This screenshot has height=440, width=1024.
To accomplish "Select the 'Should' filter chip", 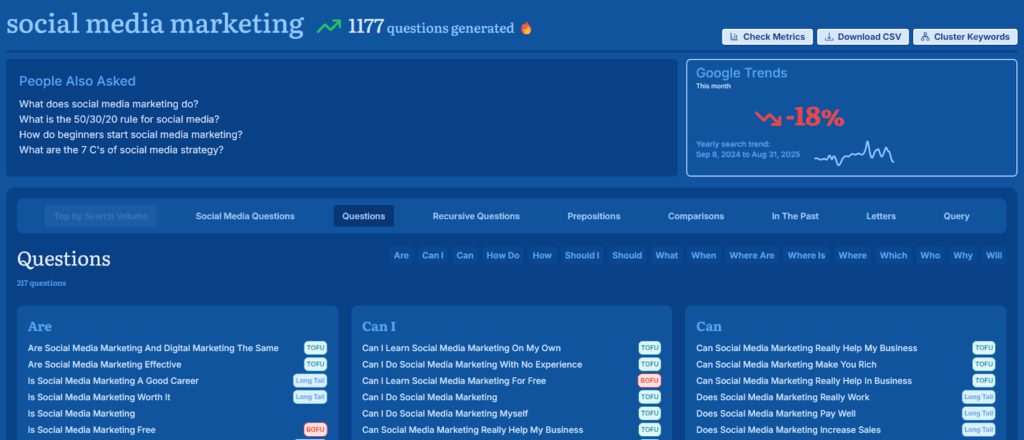I will click(627, 255).
